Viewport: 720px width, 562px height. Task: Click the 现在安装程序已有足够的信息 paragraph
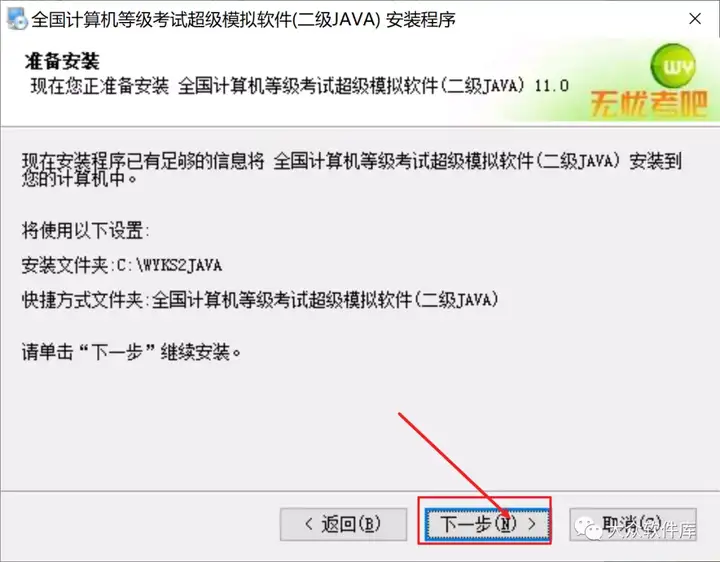tap(352, 169)
